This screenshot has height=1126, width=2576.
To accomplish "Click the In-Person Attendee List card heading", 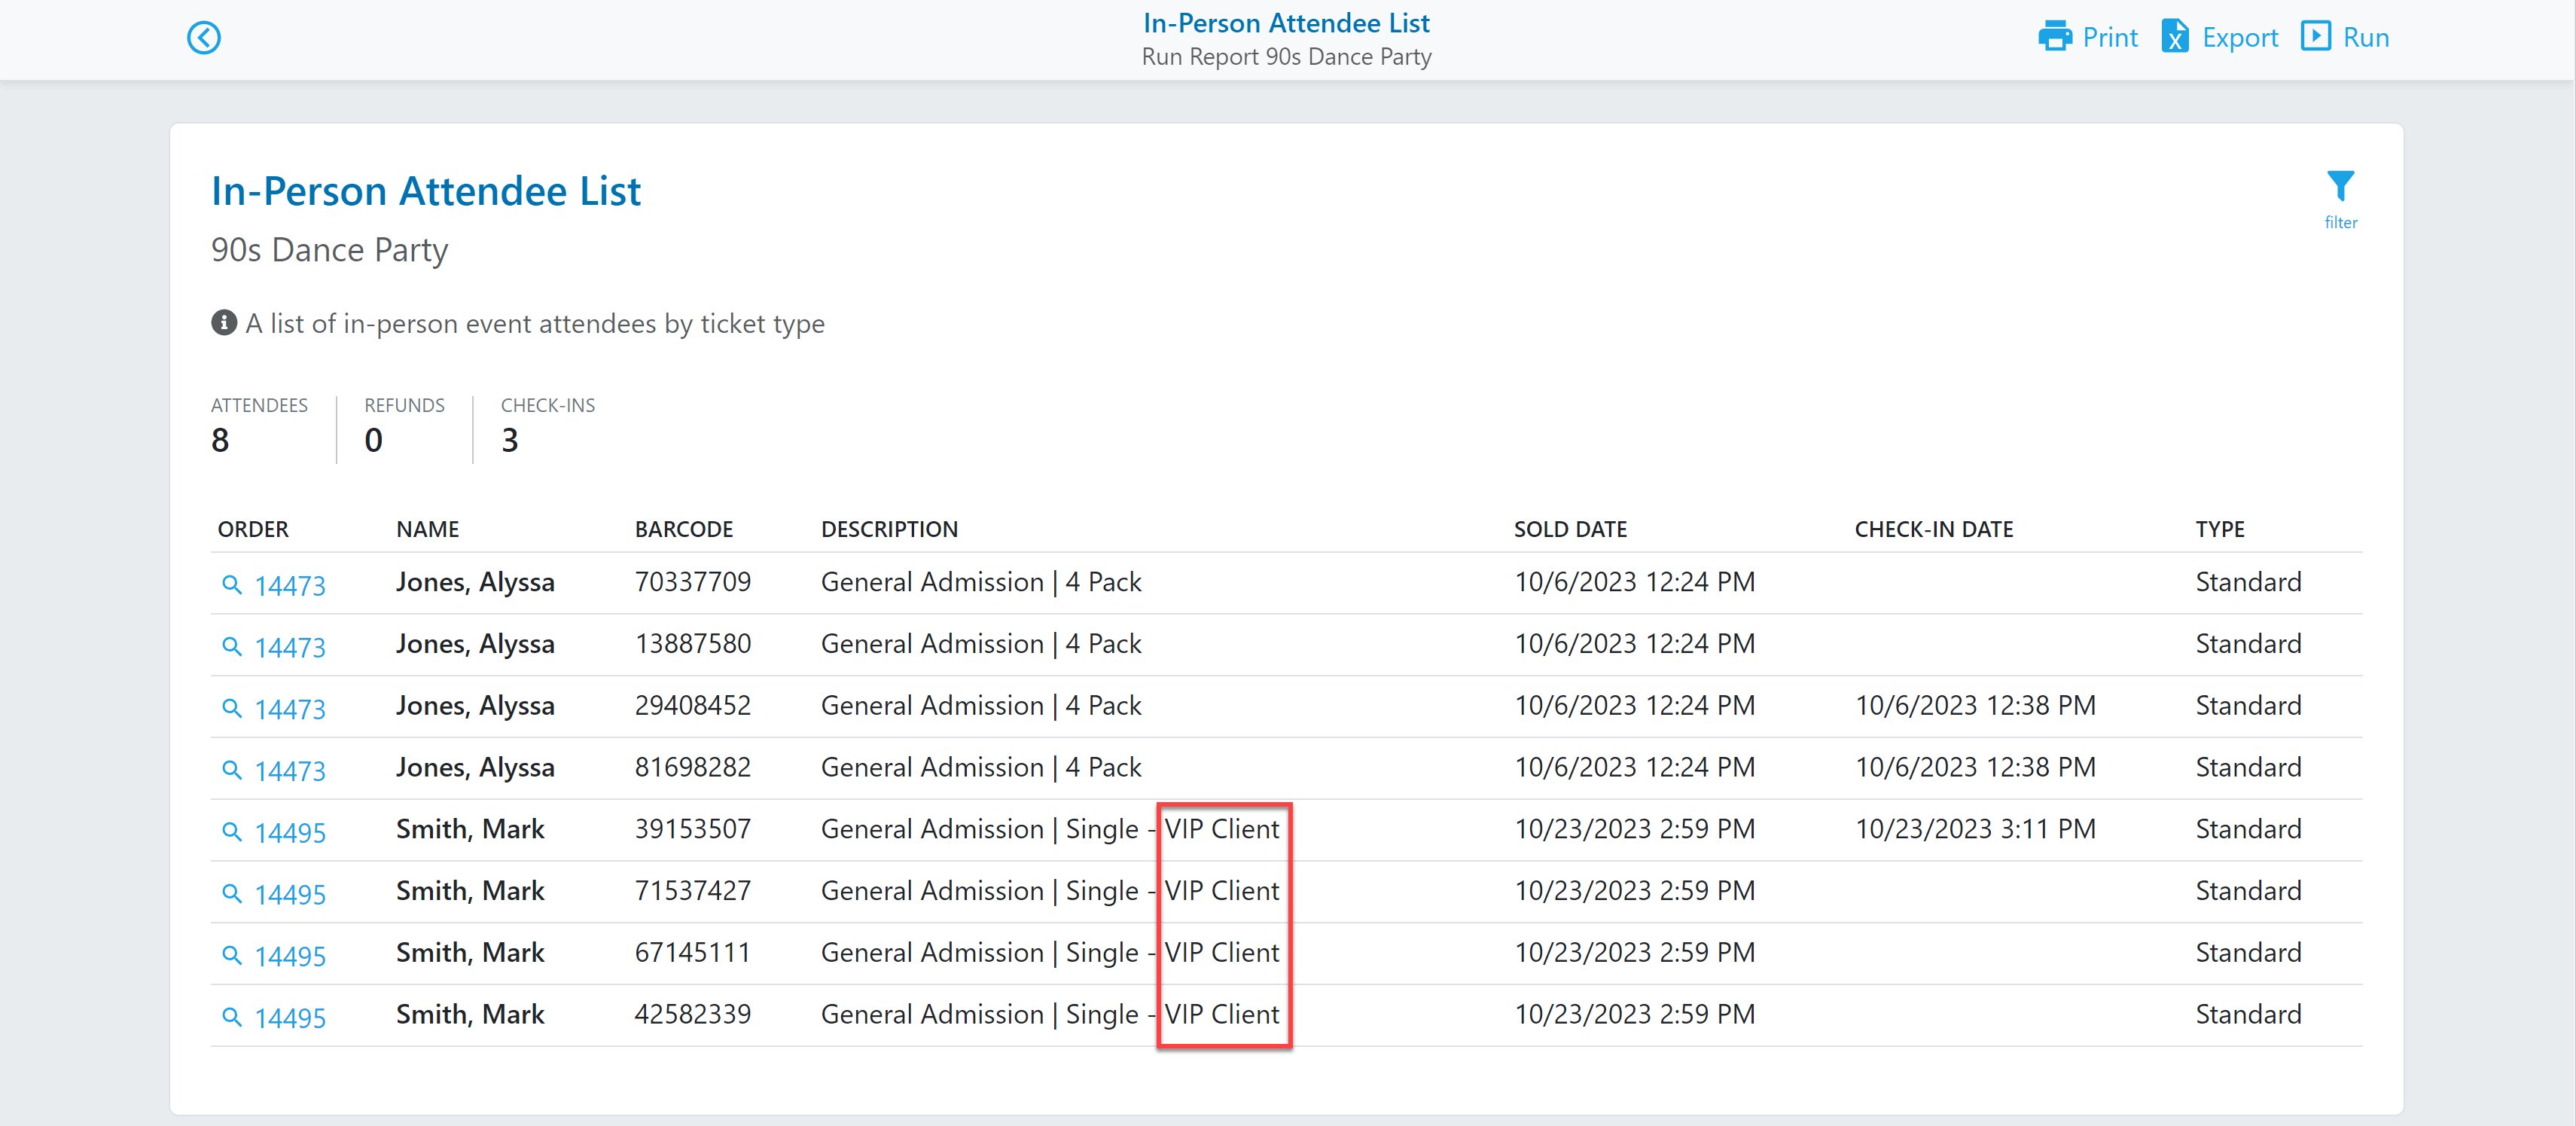I will click(426, 191).
